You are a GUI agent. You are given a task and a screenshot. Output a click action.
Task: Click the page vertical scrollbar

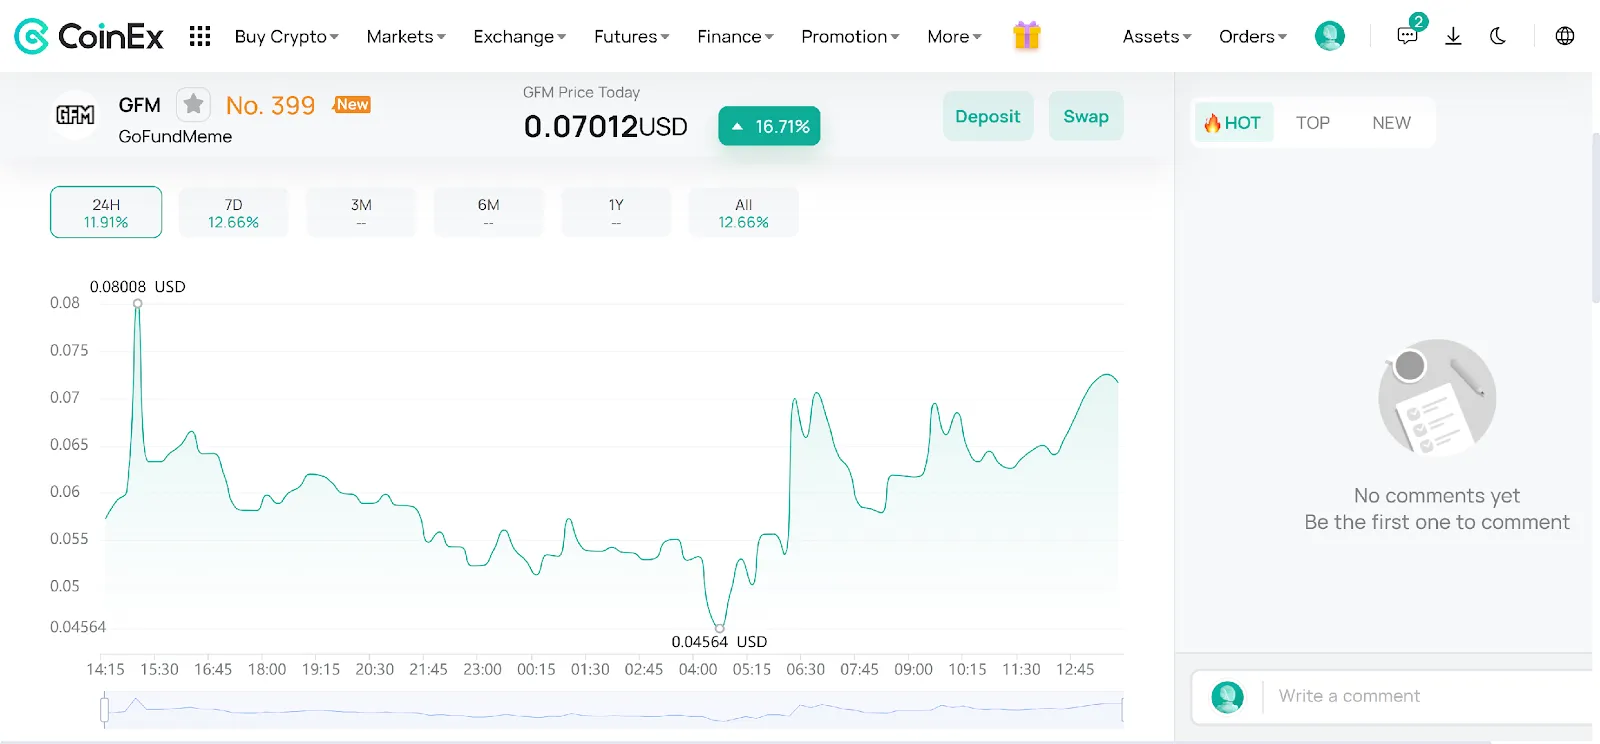coord(1595,216)
